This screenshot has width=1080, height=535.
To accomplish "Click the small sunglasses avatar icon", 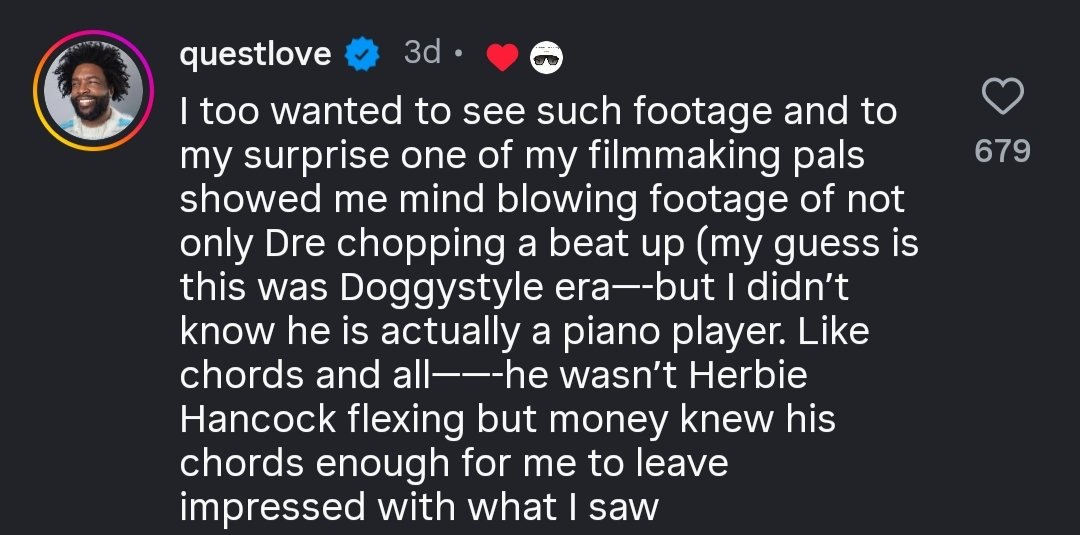I will (545, 59).
